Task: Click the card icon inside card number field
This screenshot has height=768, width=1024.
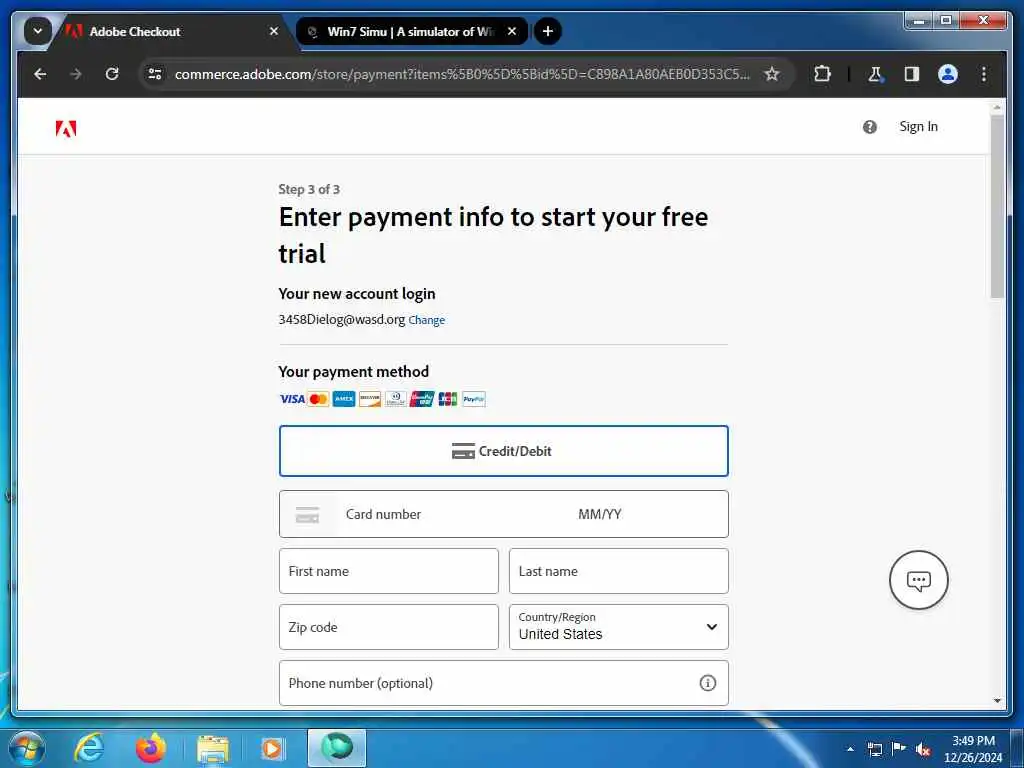Action: click(308, 515)
